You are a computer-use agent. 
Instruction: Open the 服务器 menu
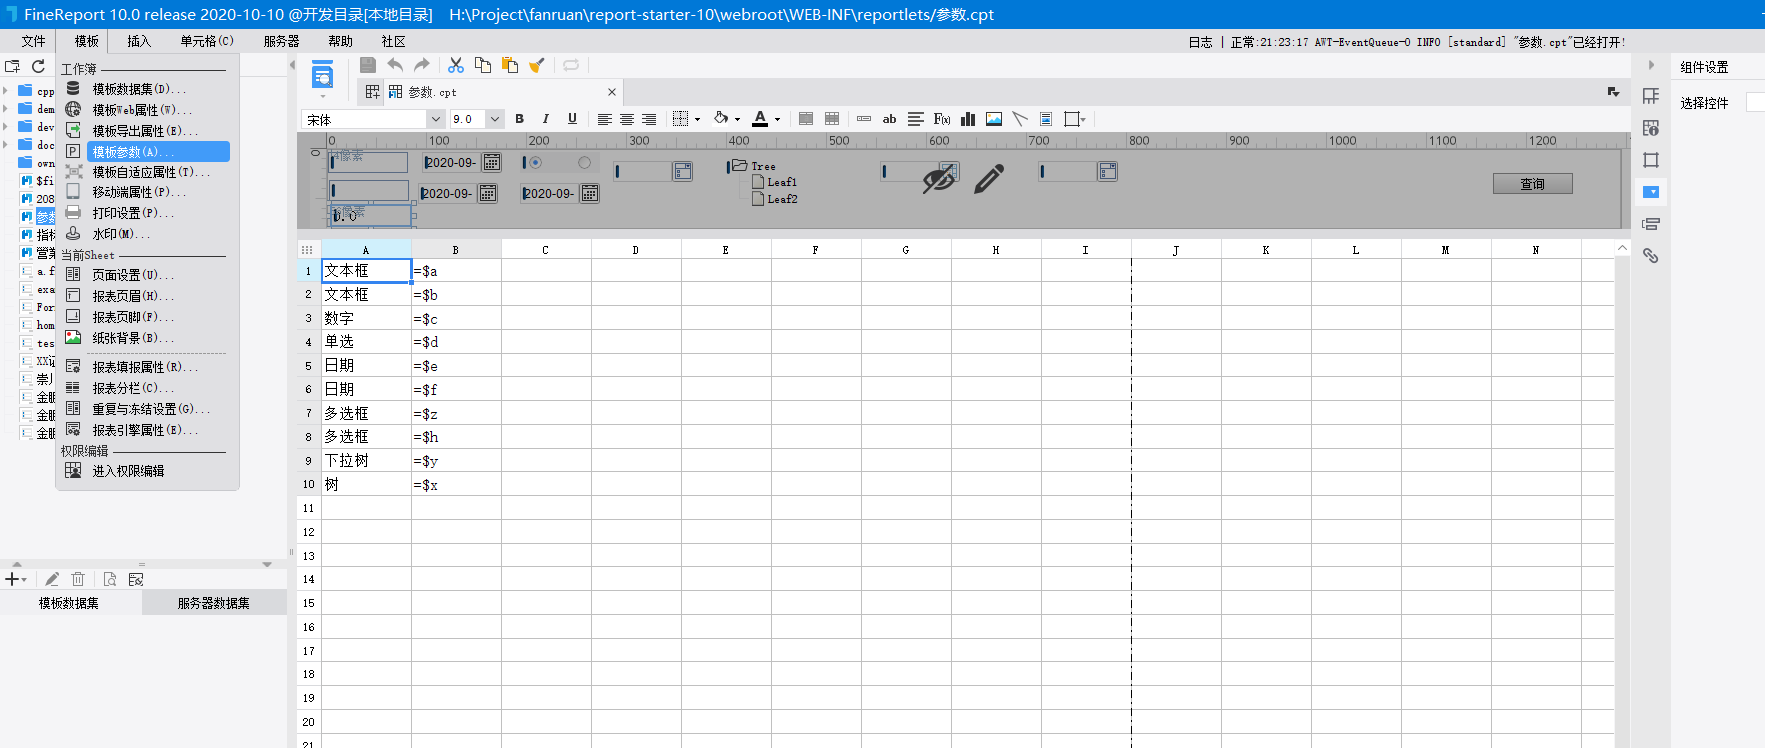coord(282,41)
